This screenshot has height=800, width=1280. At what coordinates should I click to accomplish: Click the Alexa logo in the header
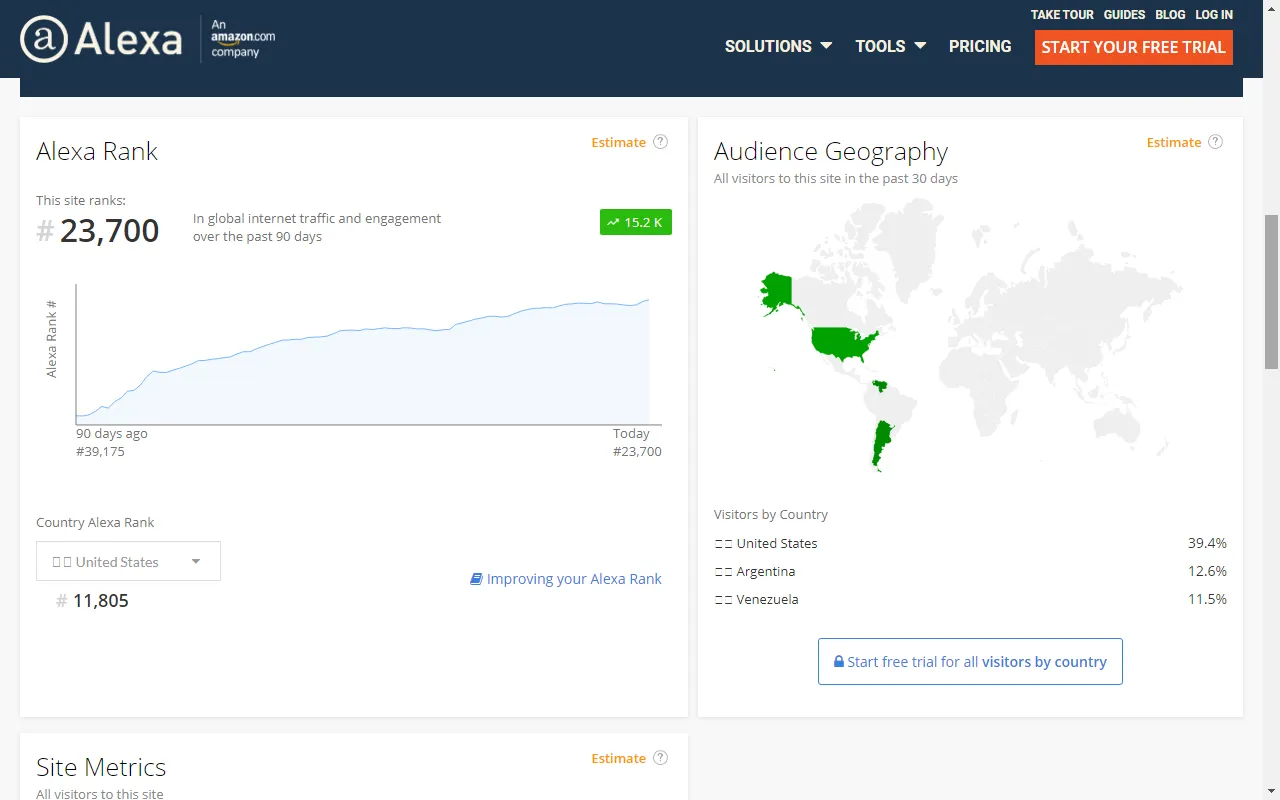(101, 40)
